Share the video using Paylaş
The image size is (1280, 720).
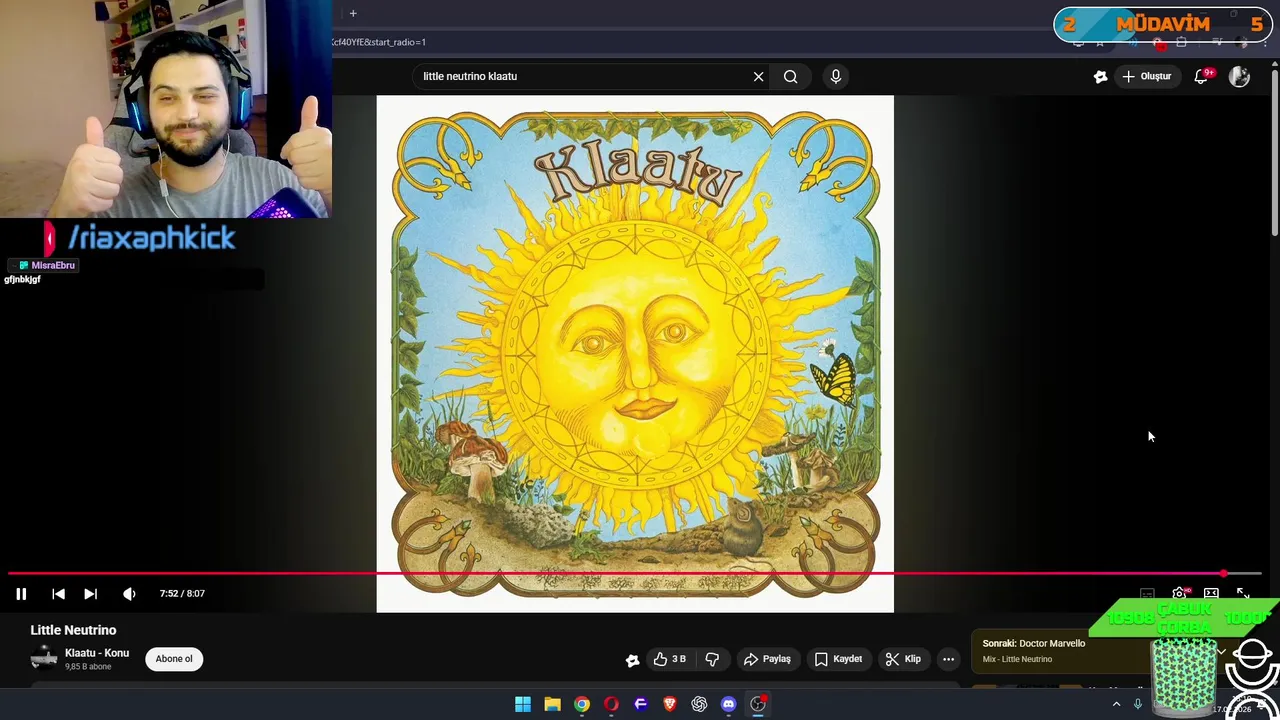pos(767,659)
